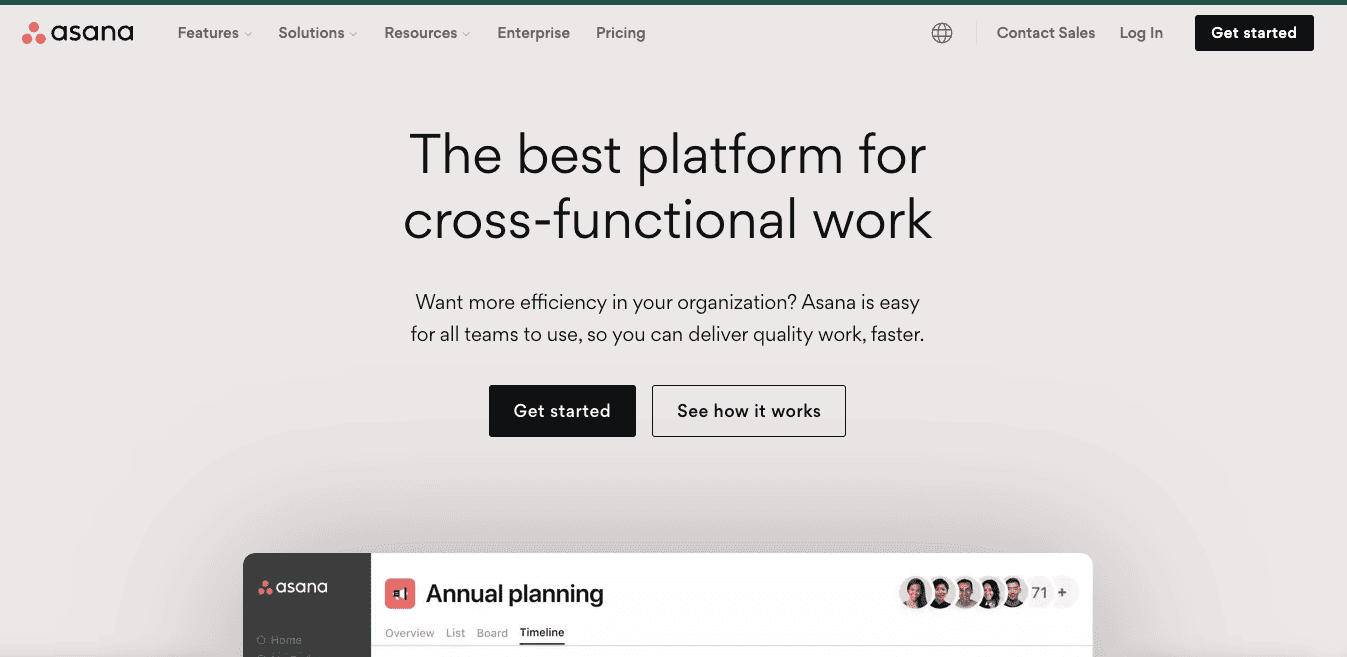Select the first teammate avatar on Annual planning
The width and height of the screenshot is (1347, 657).
[x=916, y=592]
